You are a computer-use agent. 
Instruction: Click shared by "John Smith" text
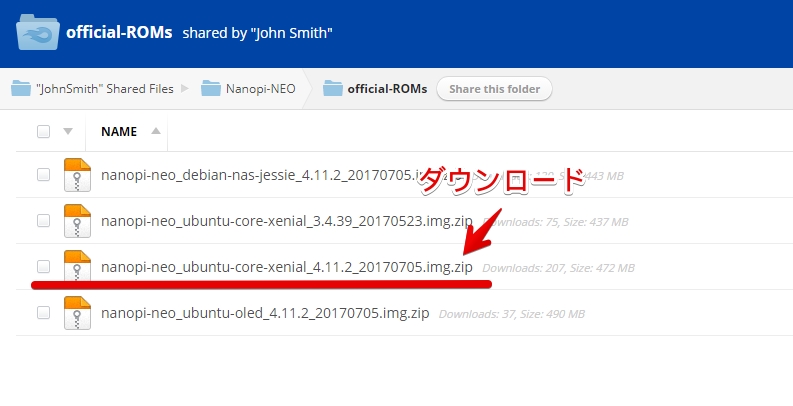(257, 33)
